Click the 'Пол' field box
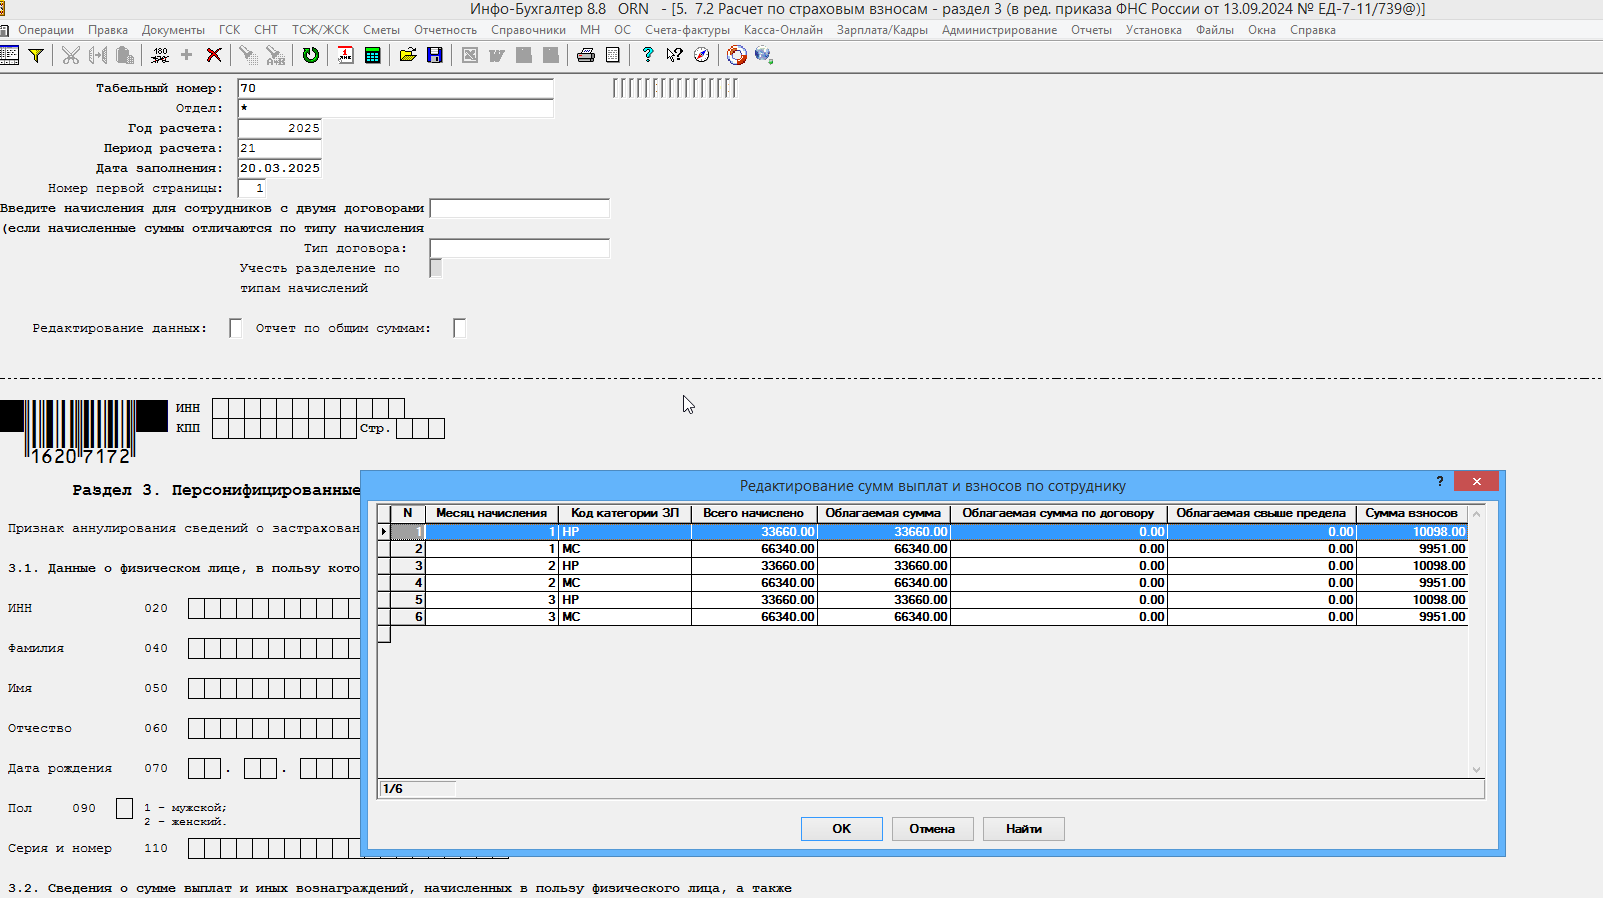The image size is (1603, 898). [124, 808]
